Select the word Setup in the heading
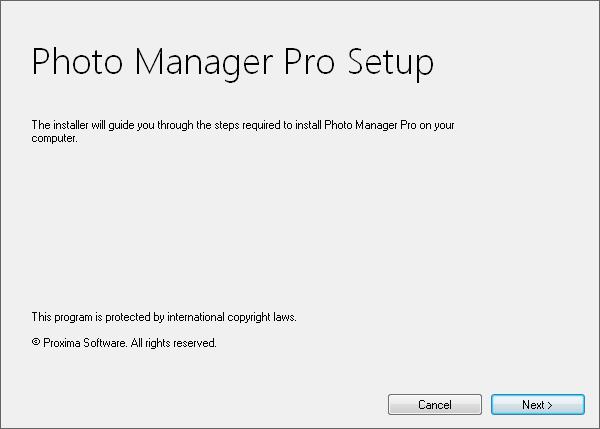Screen dimensions: 600x429 pos(390,64)
